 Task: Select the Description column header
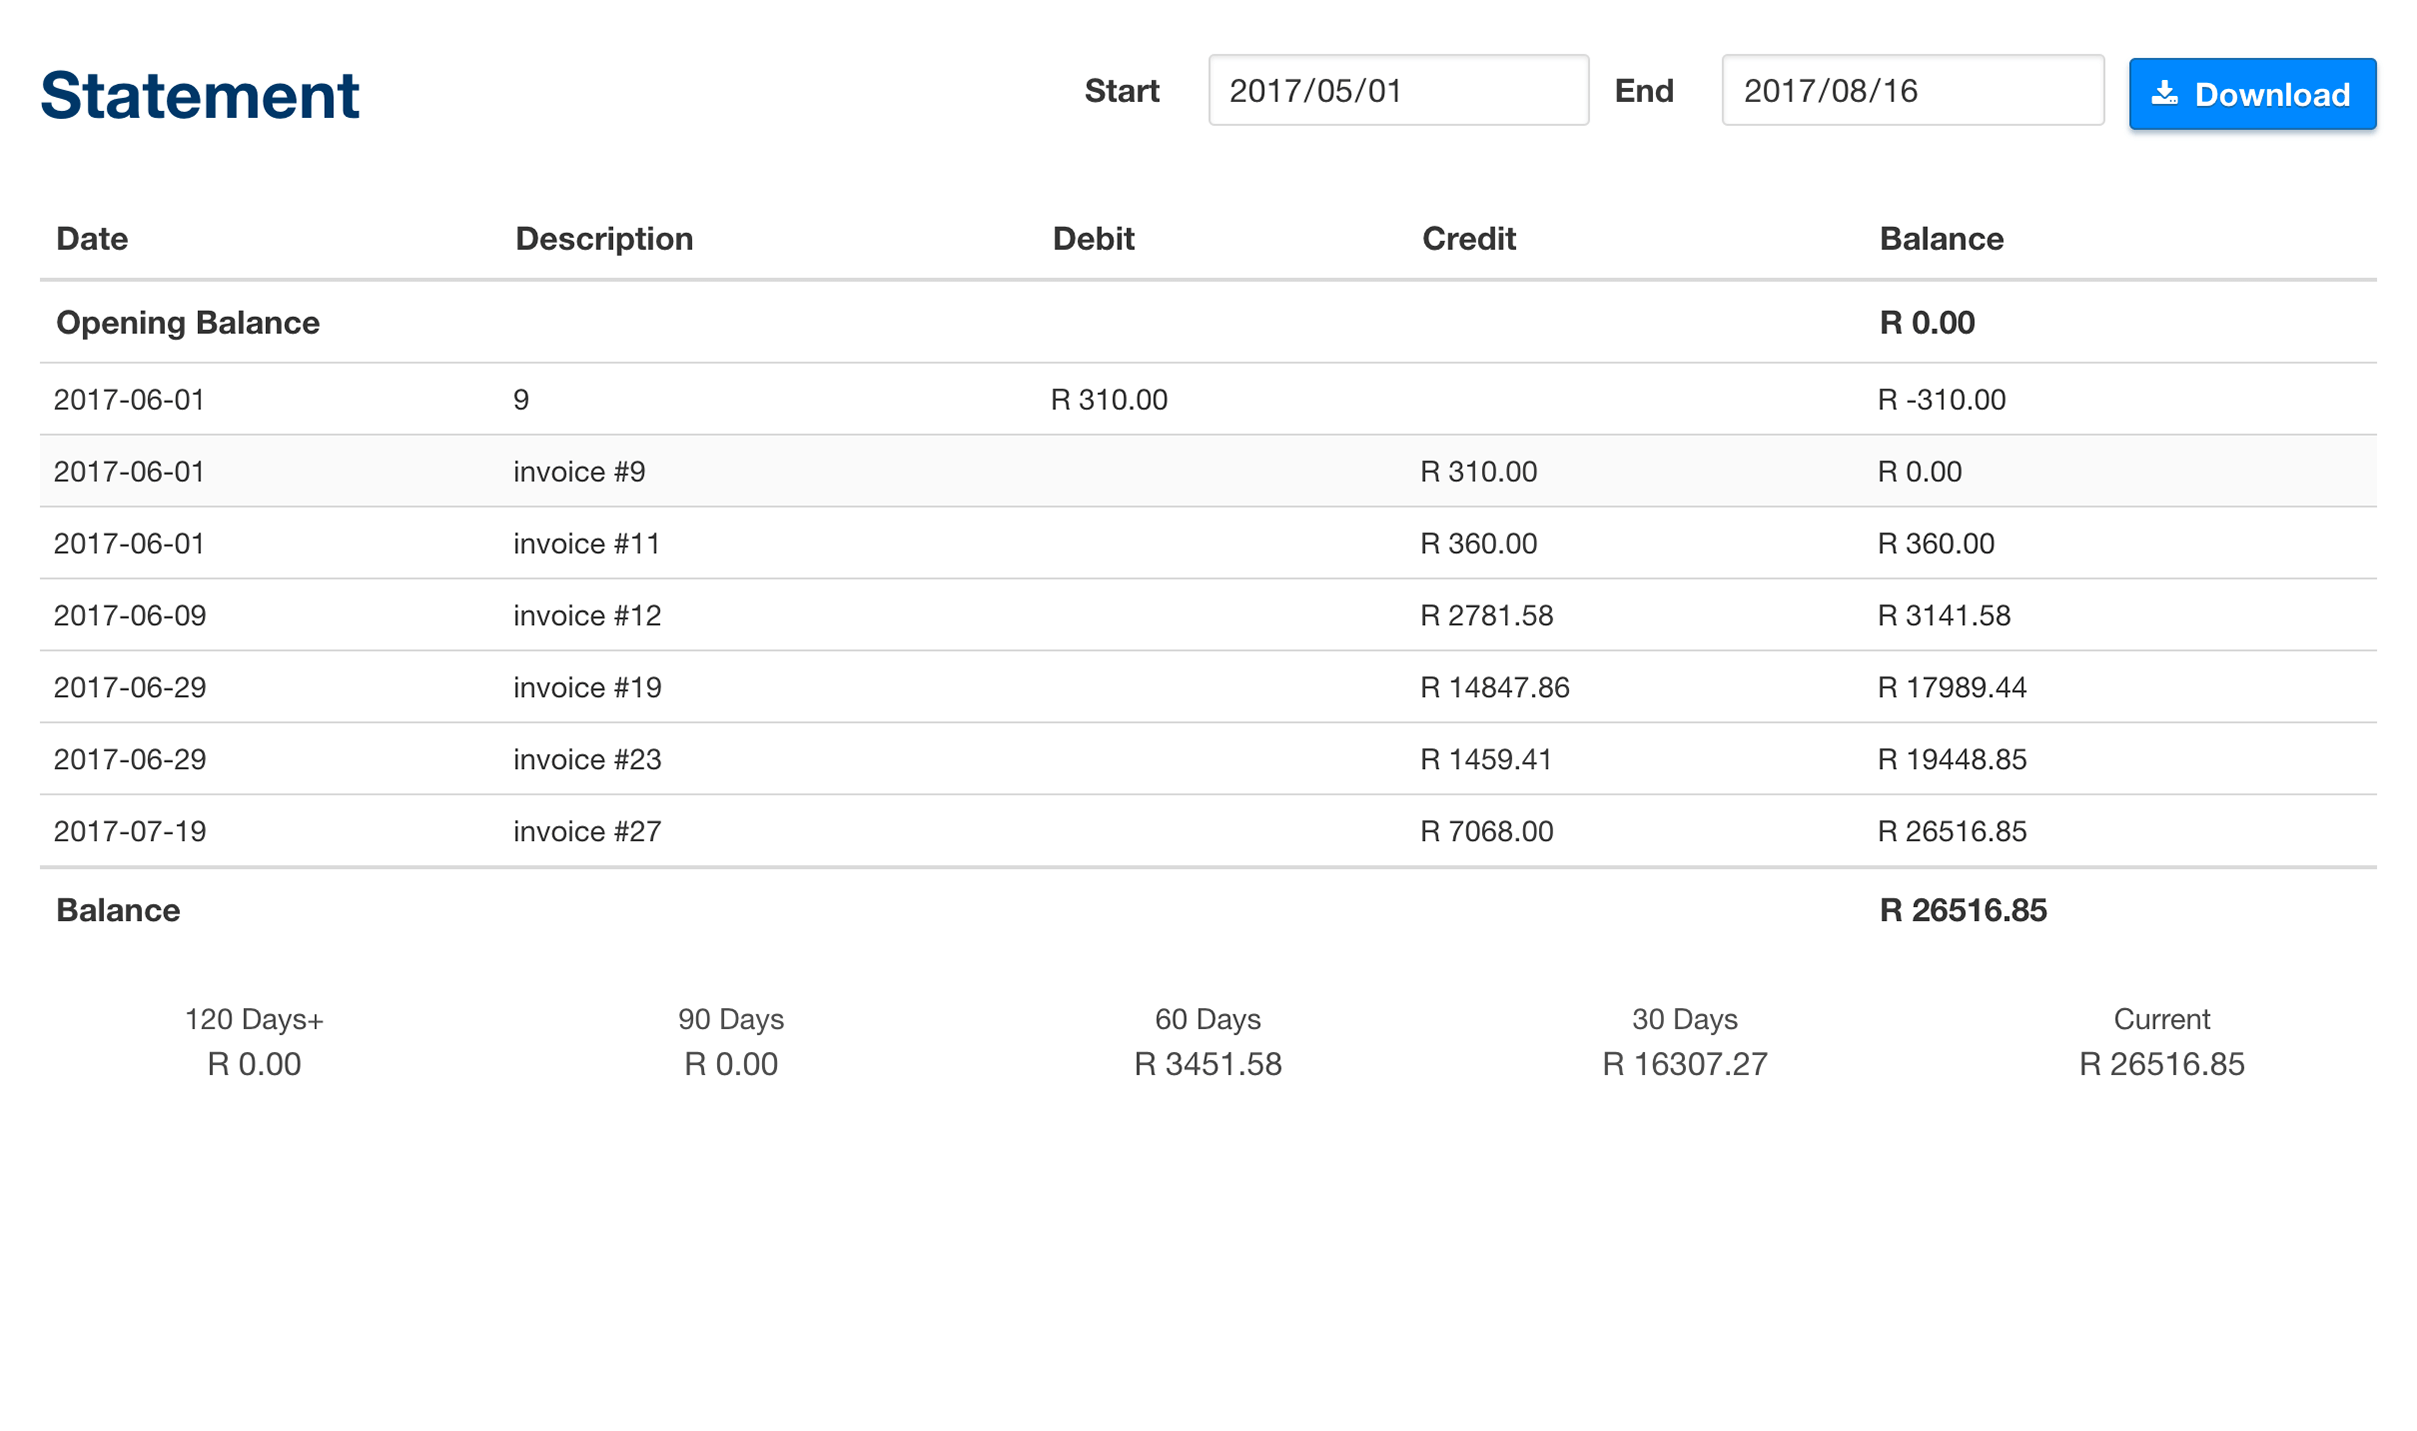coord(604,239)
